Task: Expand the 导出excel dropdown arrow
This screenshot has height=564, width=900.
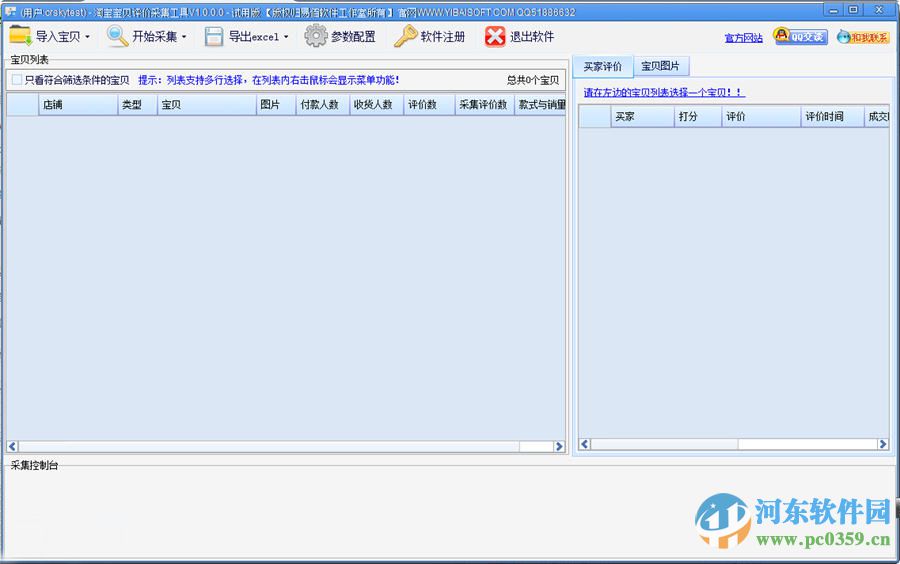Action: point(286,37)
